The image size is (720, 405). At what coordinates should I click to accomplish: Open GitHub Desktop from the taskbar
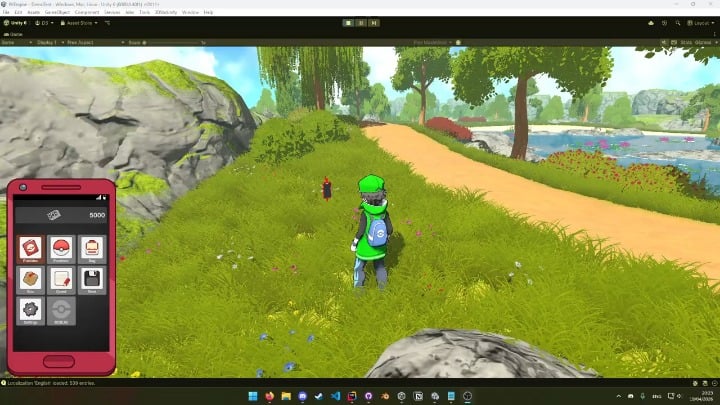pos(368,396)
